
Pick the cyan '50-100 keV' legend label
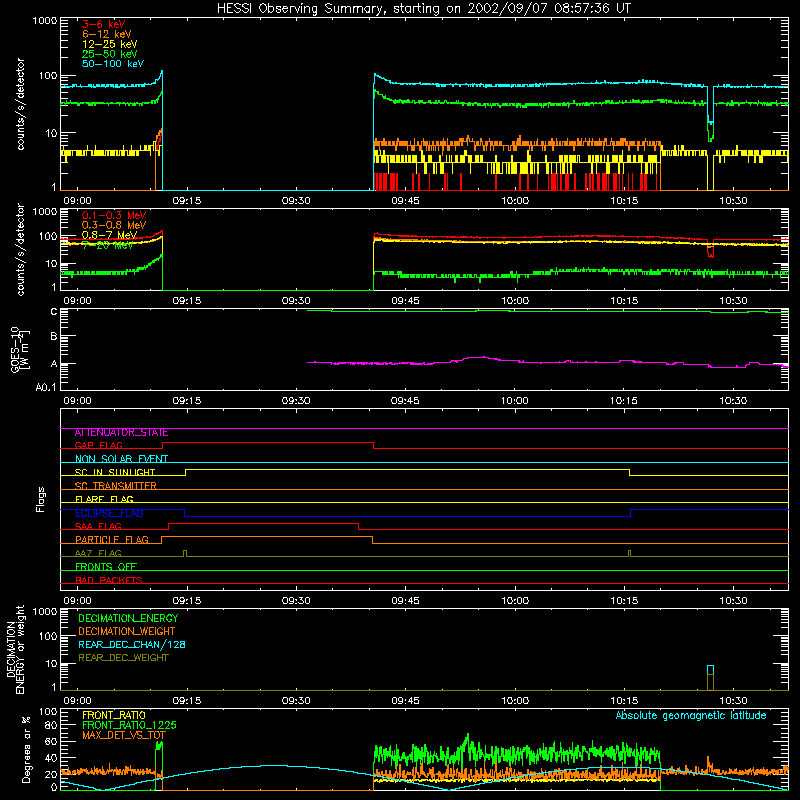tap(113, 64)
